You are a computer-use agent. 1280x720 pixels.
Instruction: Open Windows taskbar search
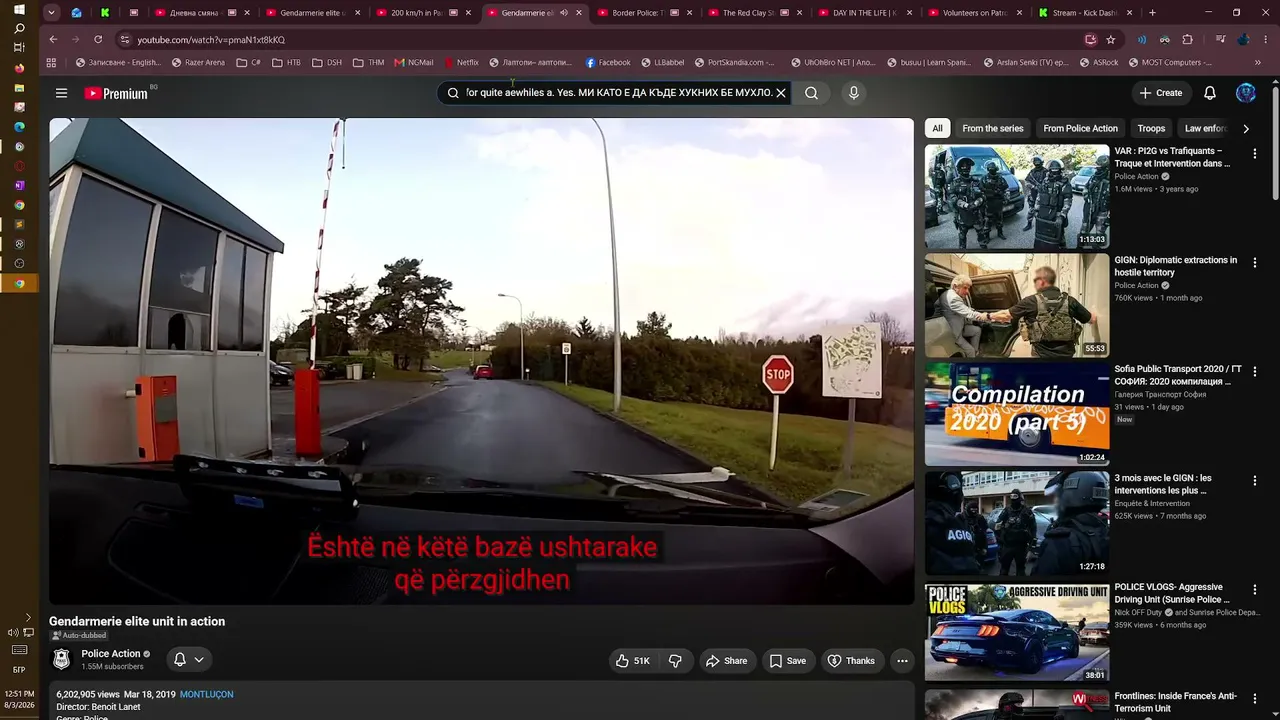tap(19, 28)
